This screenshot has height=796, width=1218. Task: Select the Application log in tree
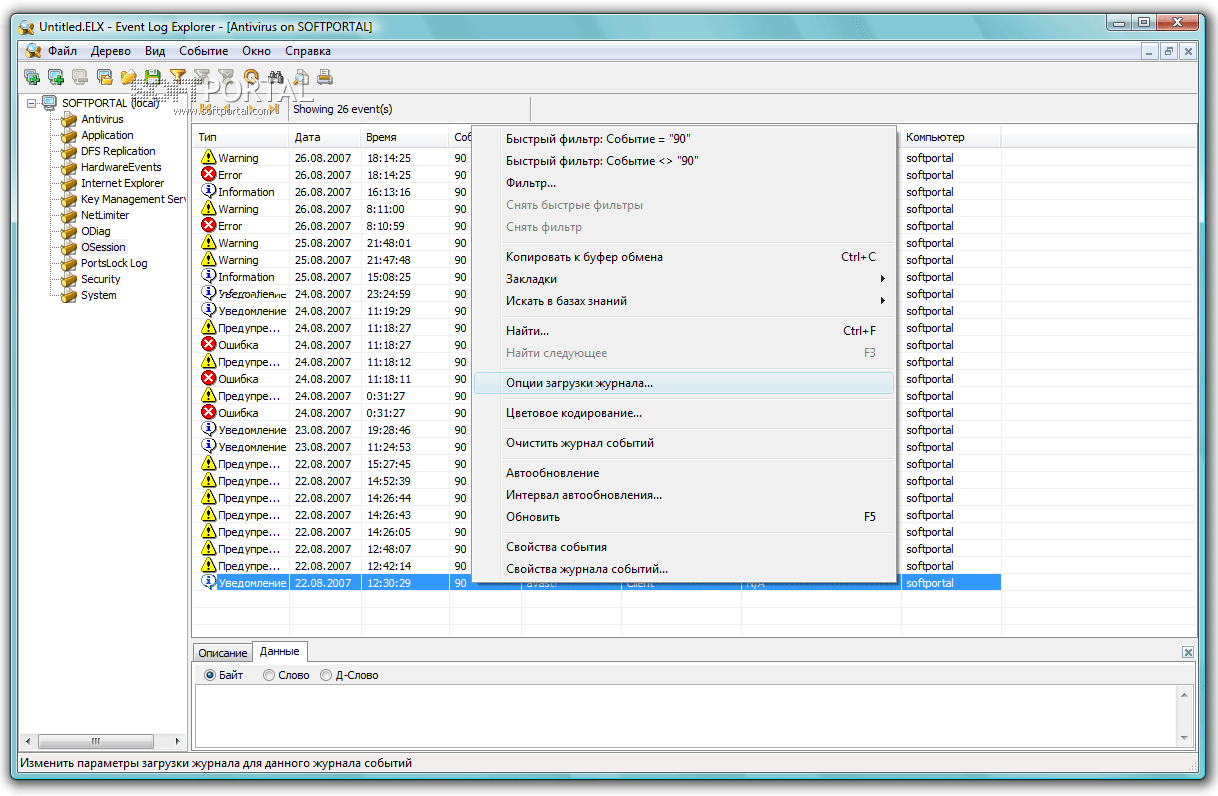tap(107, 135)
